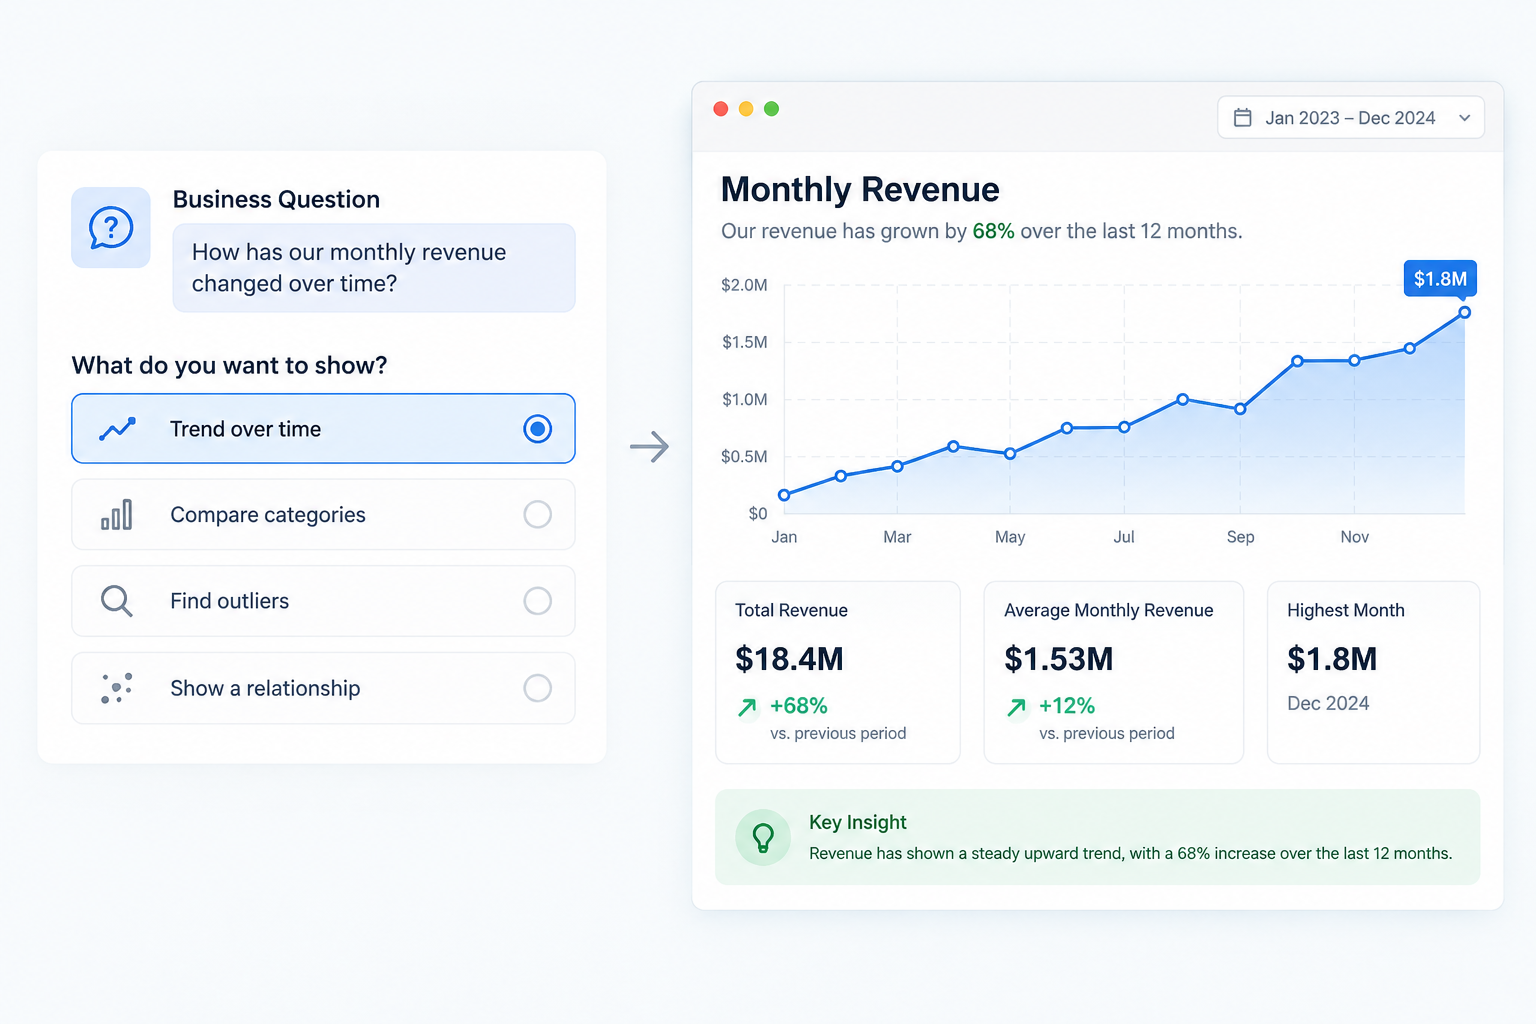Select the Trend over time radio button
Viewport: 1536px width, 1024px height.
point(537,429)
